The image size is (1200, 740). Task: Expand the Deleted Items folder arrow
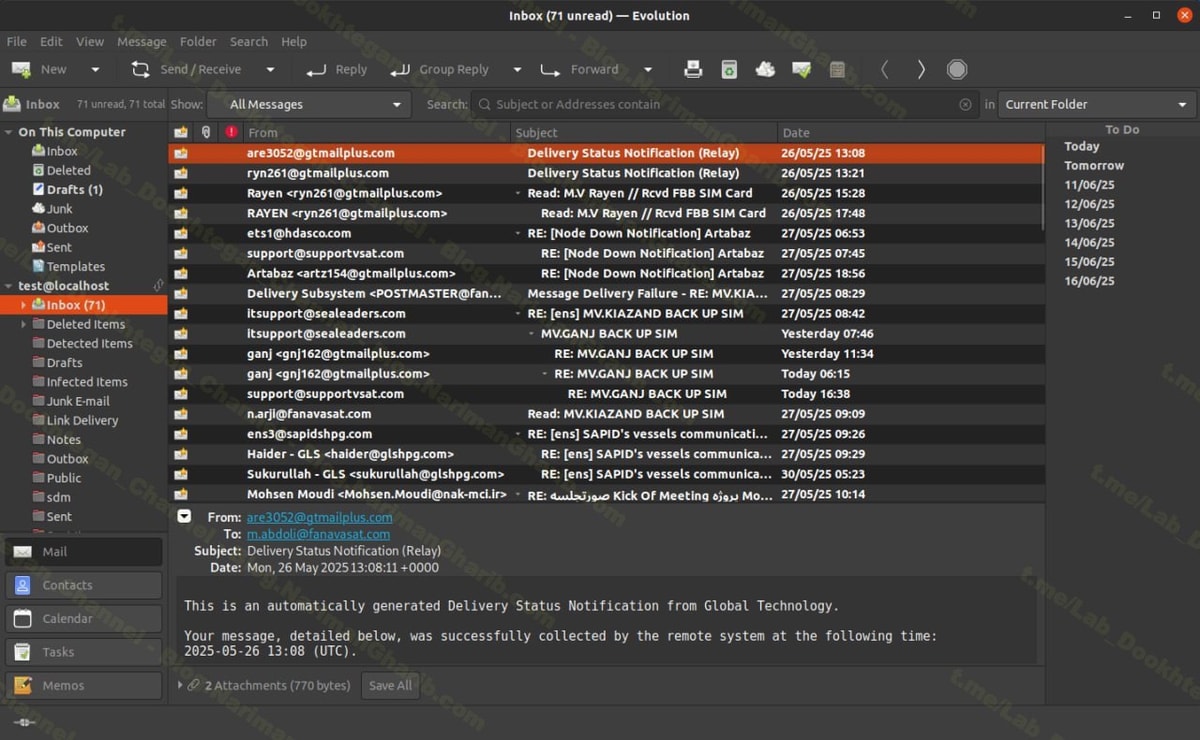(24, 324)
